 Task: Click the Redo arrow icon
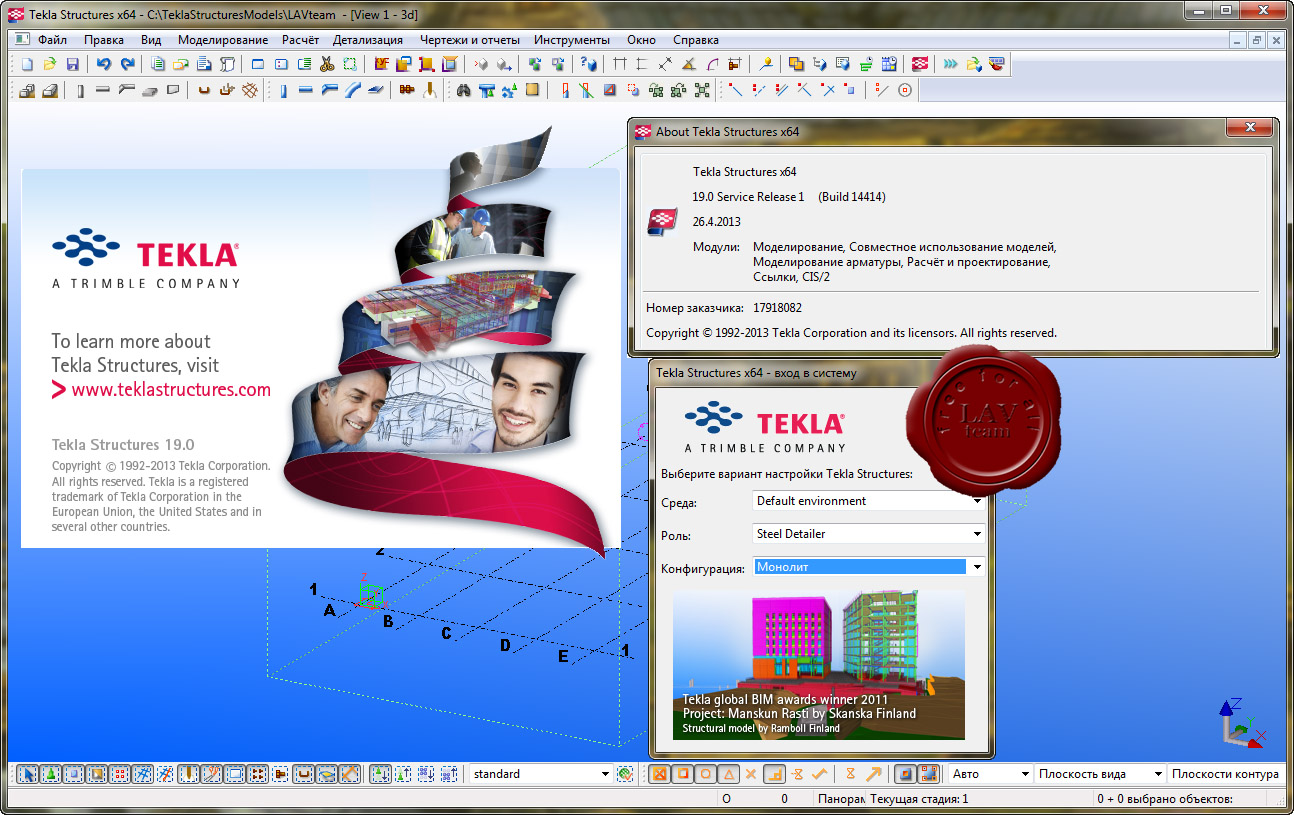click(128, 64)
